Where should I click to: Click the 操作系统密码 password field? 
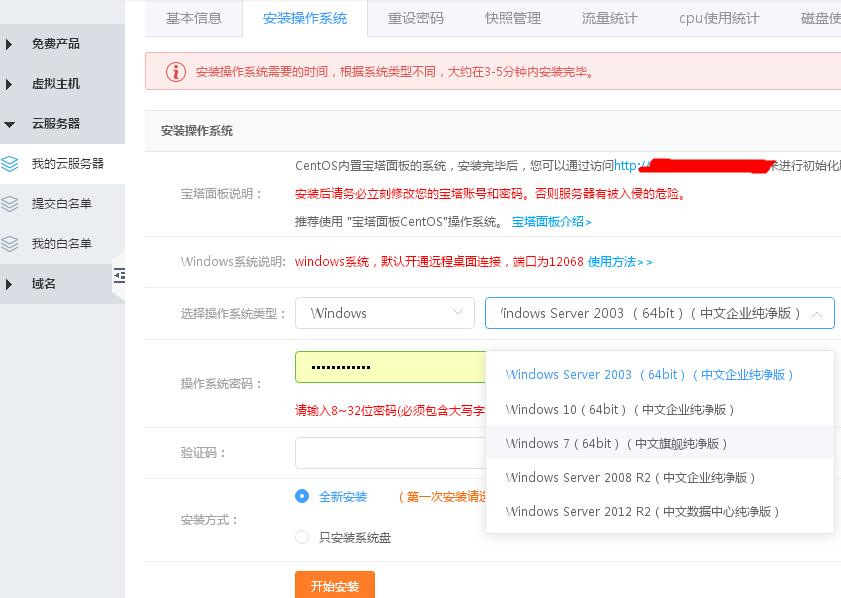coord(390,367)
